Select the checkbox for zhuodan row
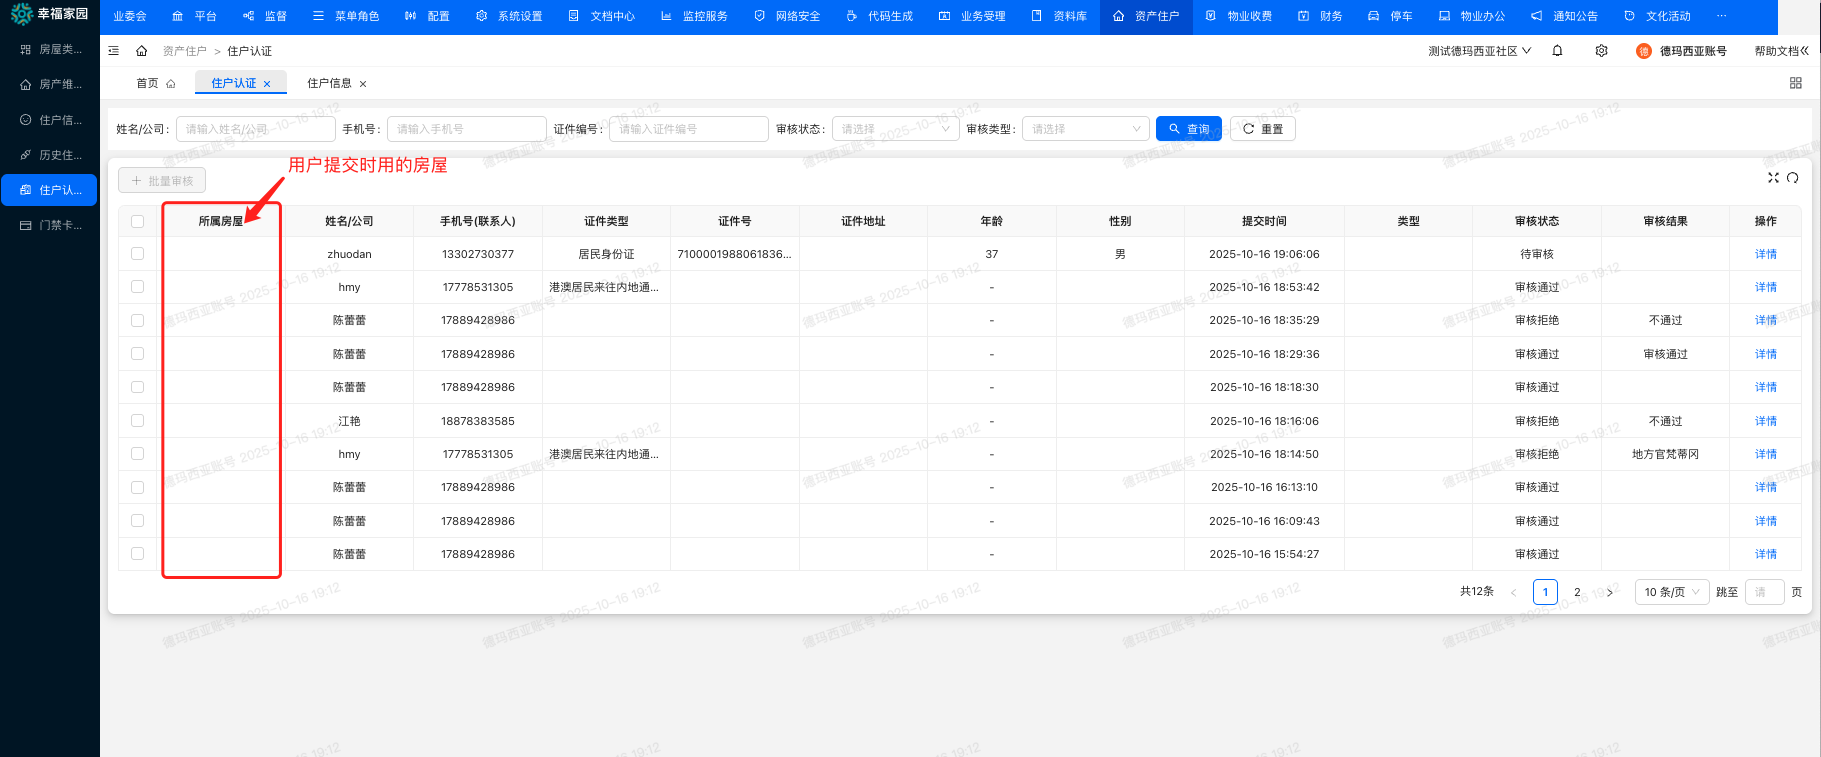Image resolution: width=1821 pixels, height=757 pixels. (138, 254)
